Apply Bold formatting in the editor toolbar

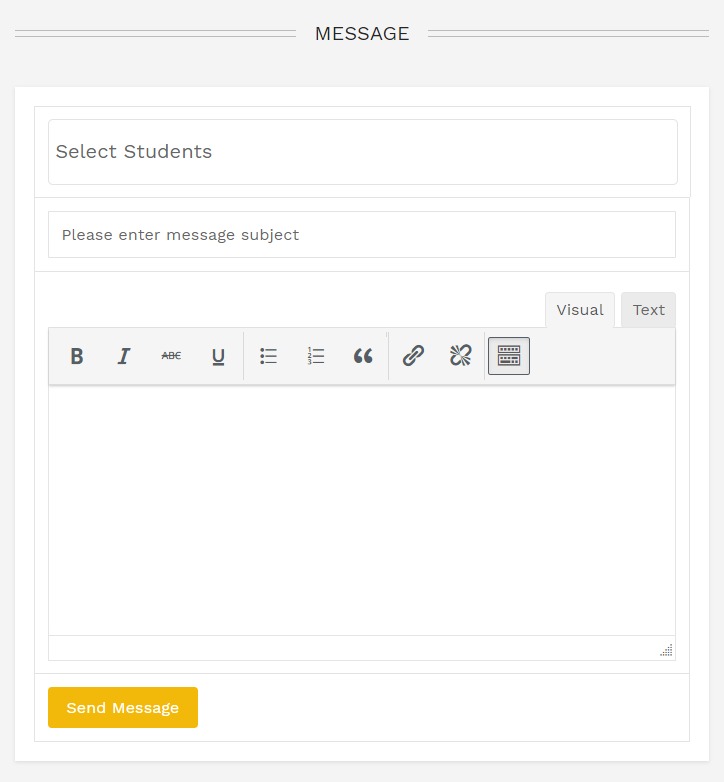(77, 356)
